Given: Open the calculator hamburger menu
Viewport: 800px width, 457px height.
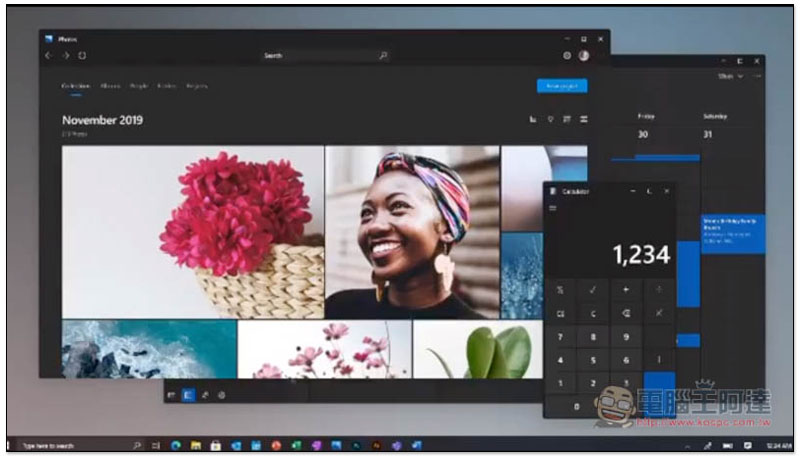Looking at the screenshot, I should point(553,208).
